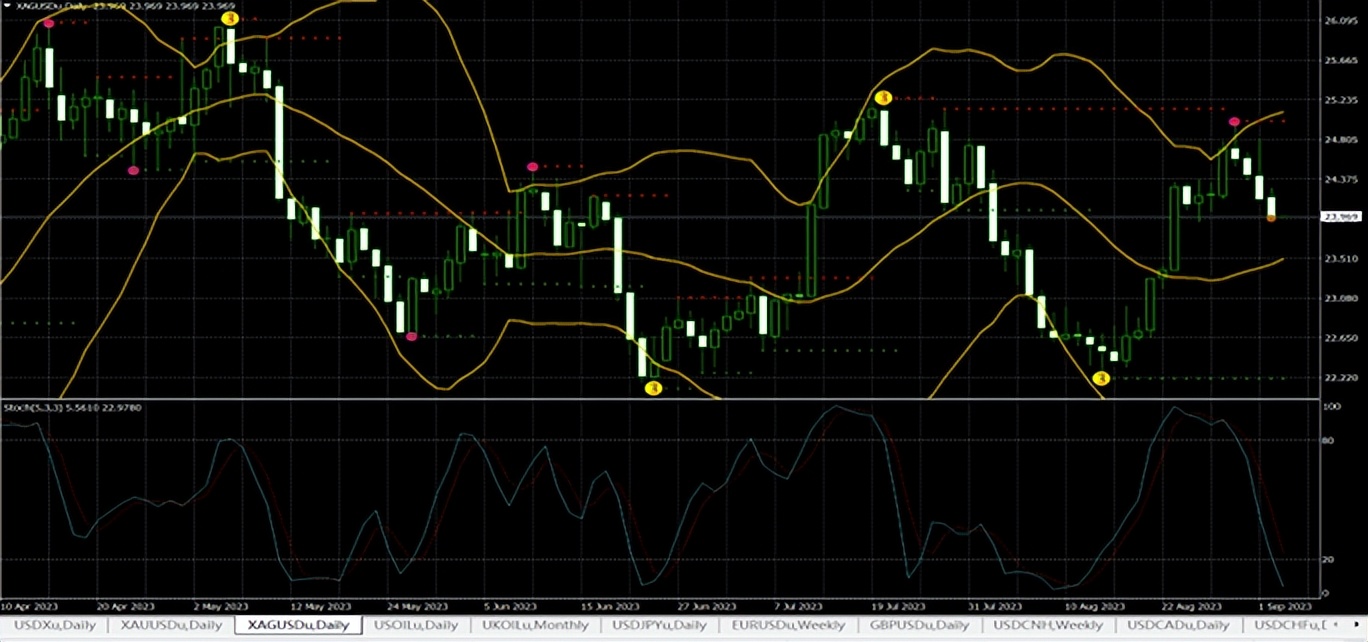Image resolution: width=1368 pixels, height=642 pixels.
Task: Click the 27 Jun 2023 date label
Action: (705, 607)
